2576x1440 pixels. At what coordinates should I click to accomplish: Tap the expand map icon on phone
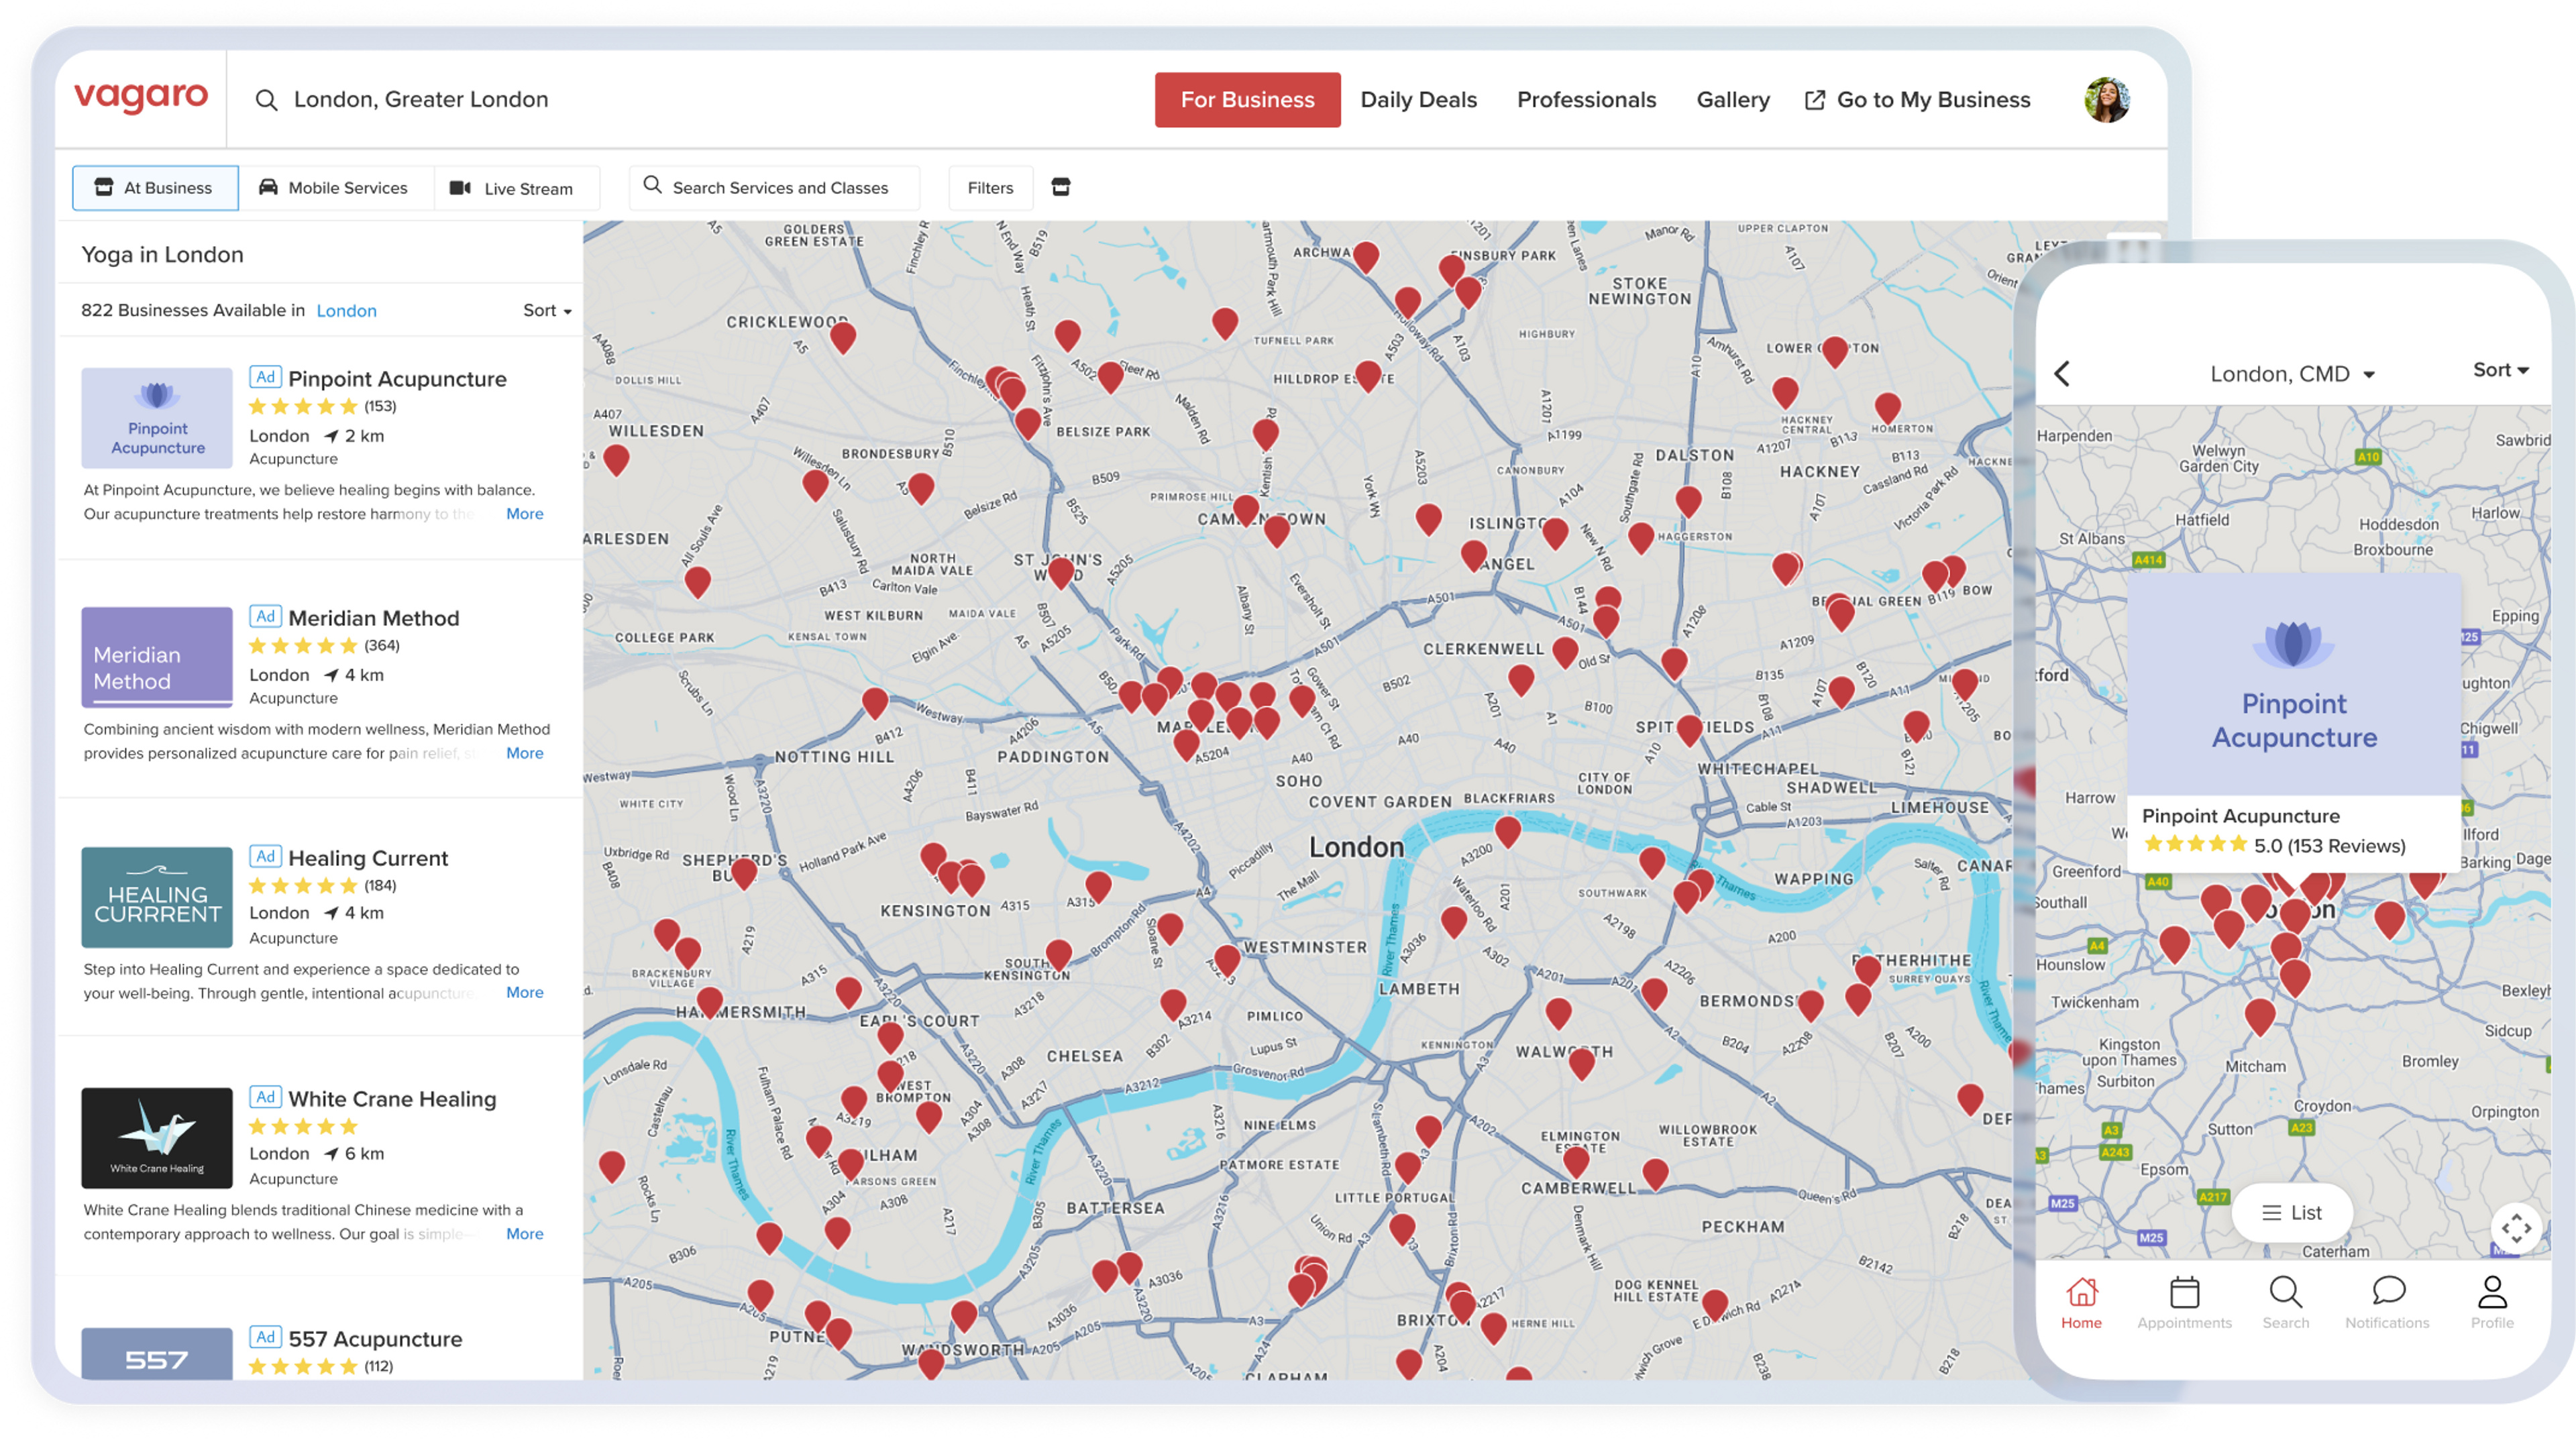2516,1227
